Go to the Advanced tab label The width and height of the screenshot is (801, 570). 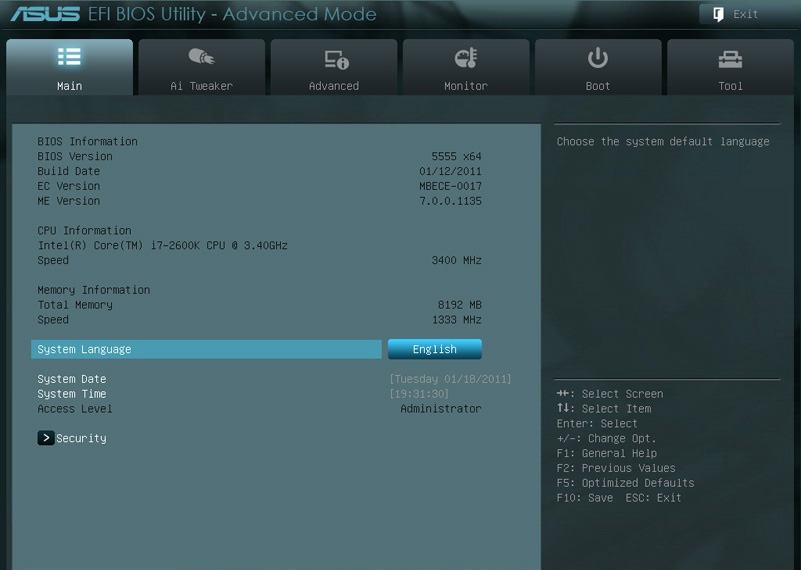coord(334,86)
